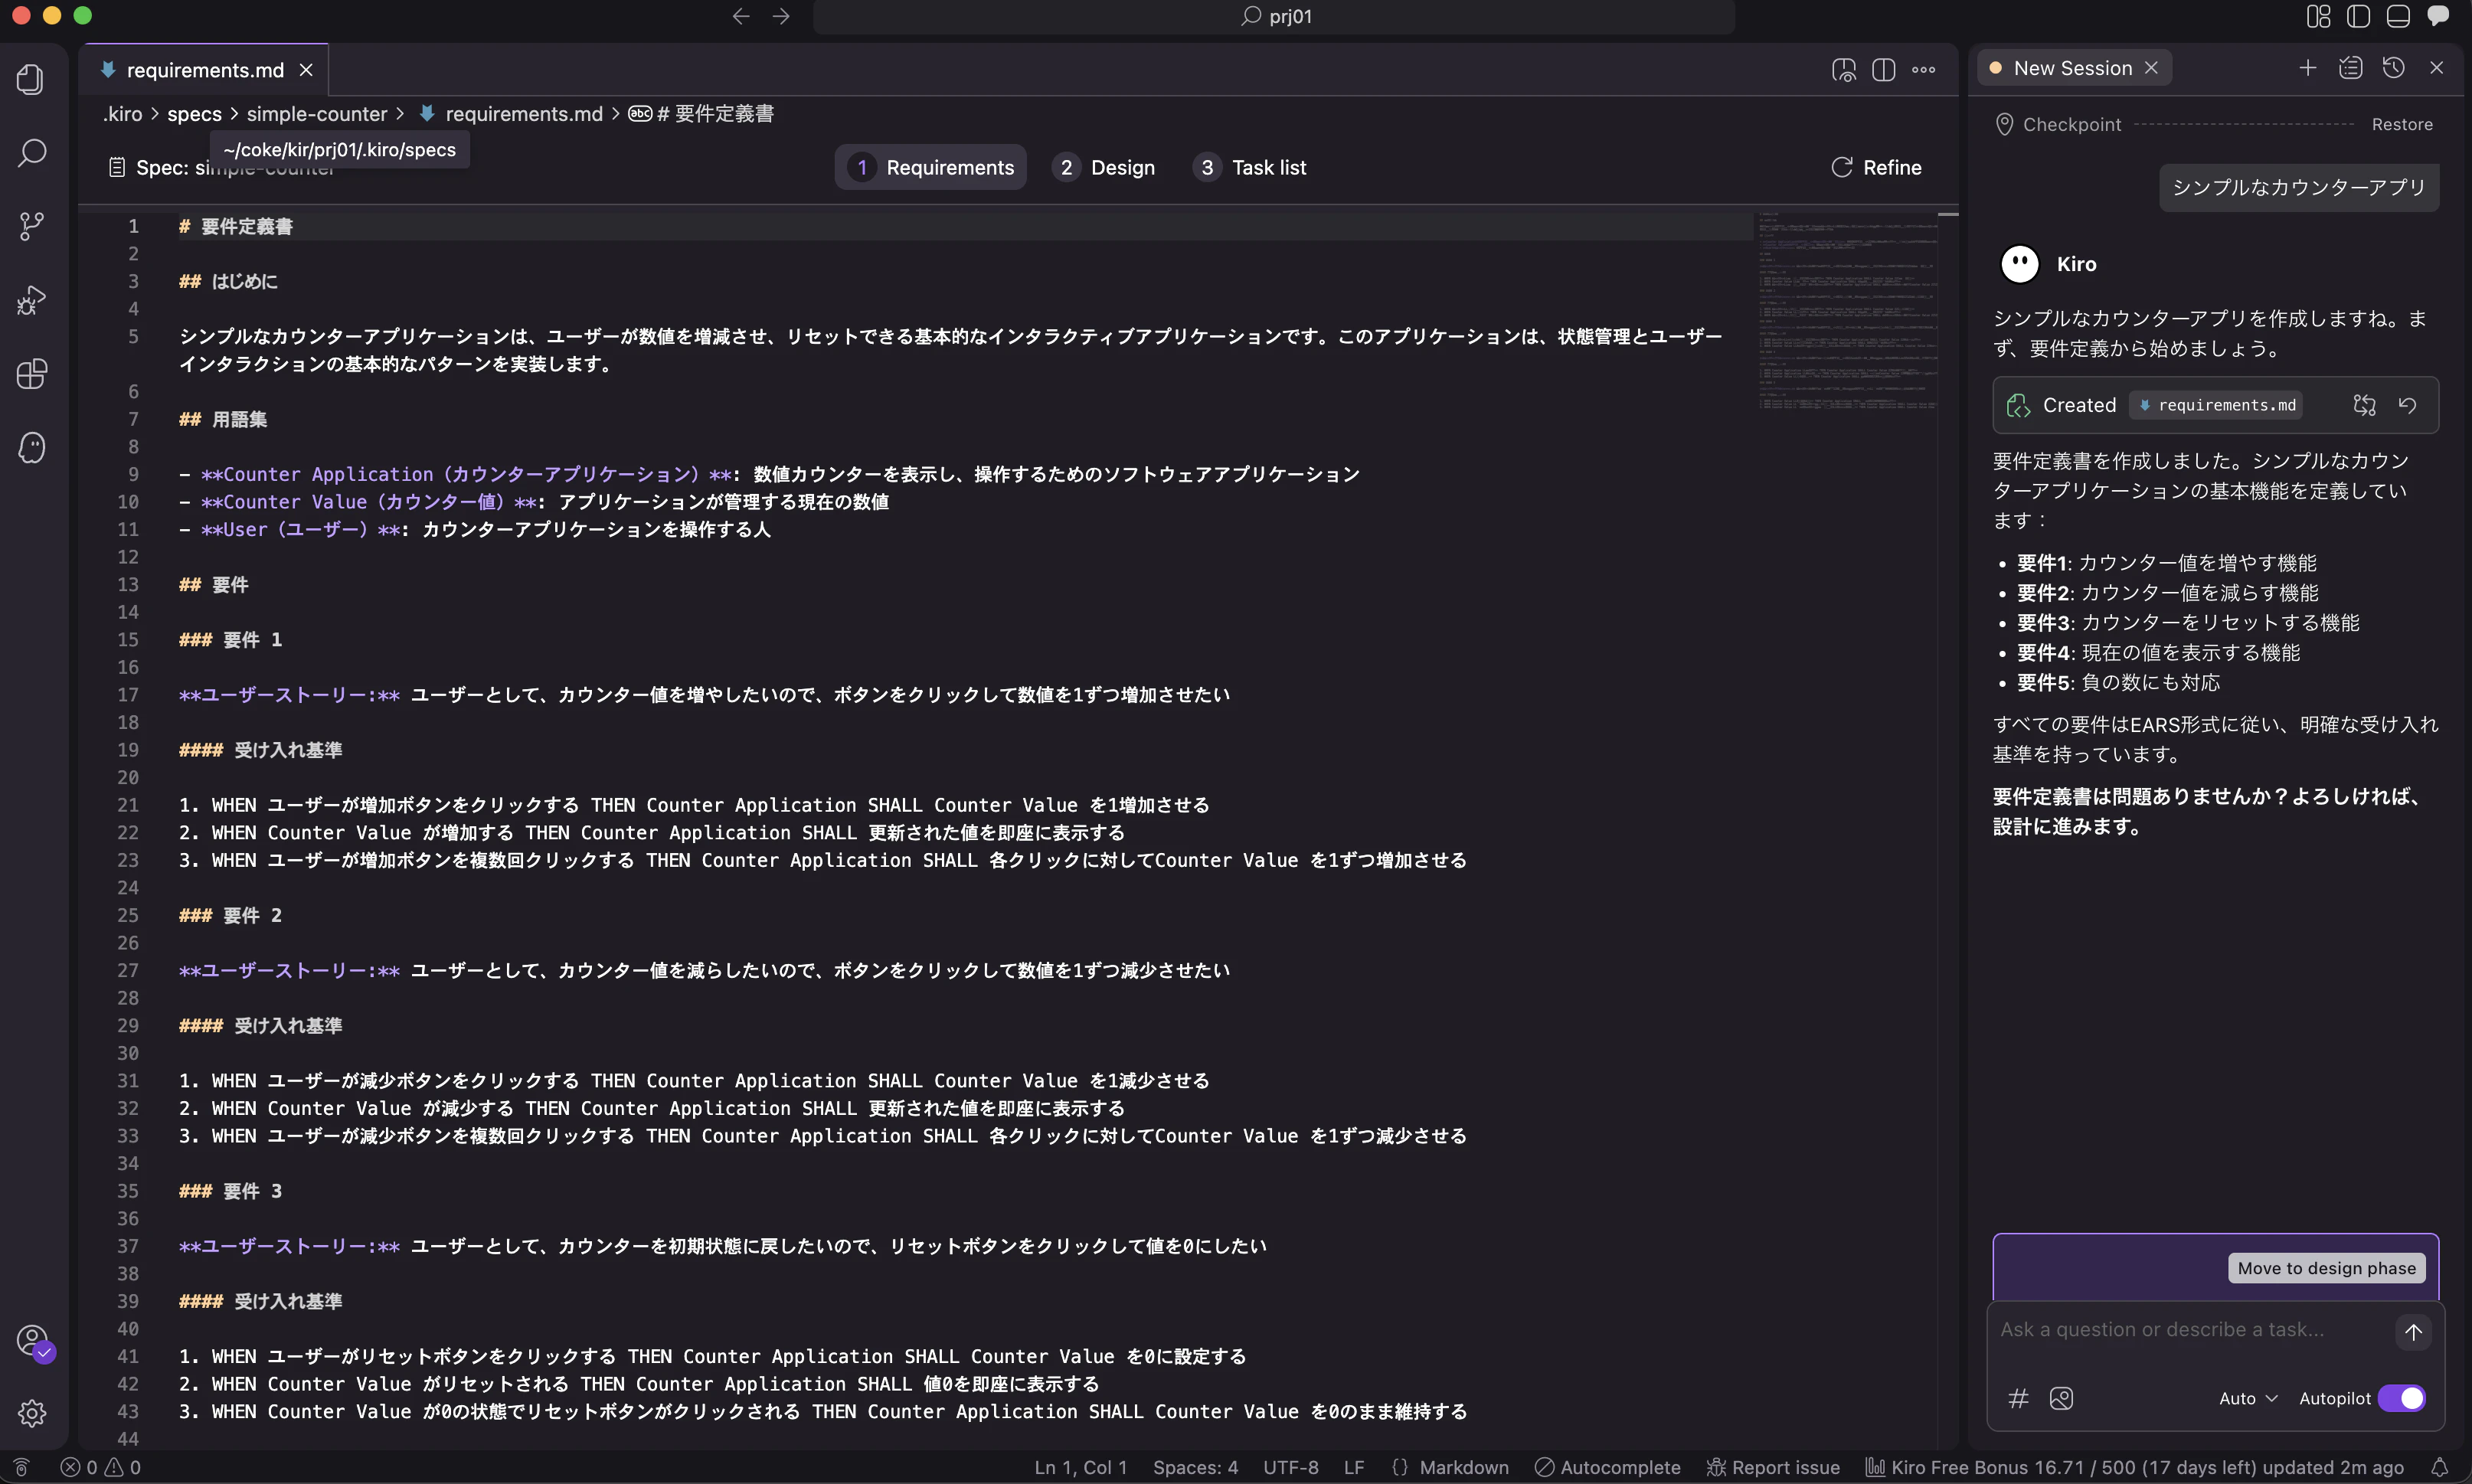Viewport: 2472px width, 1484px height.
Task: Click Restore next to the checkpoint
Action: (2402, 124)
